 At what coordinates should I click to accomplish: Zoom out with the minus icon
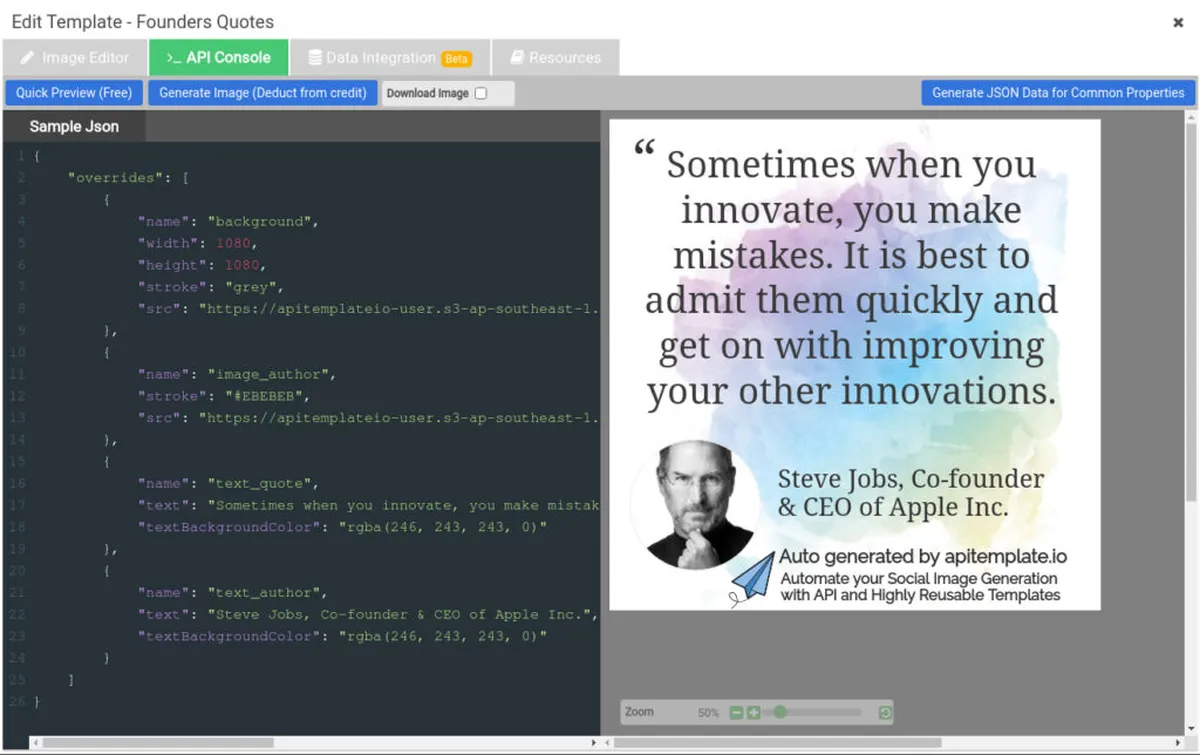pos(737,713)
